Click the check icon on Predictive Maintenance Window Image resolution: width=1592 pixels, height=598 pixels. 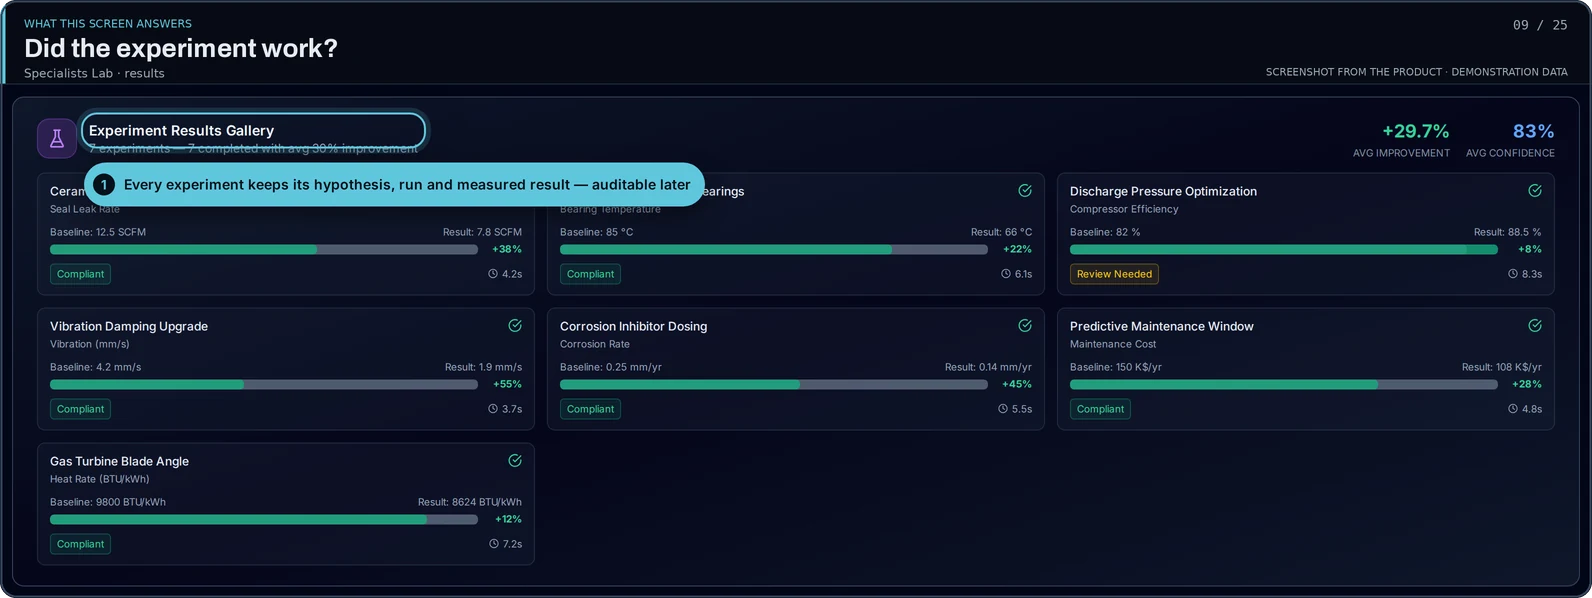[1535, 325]
